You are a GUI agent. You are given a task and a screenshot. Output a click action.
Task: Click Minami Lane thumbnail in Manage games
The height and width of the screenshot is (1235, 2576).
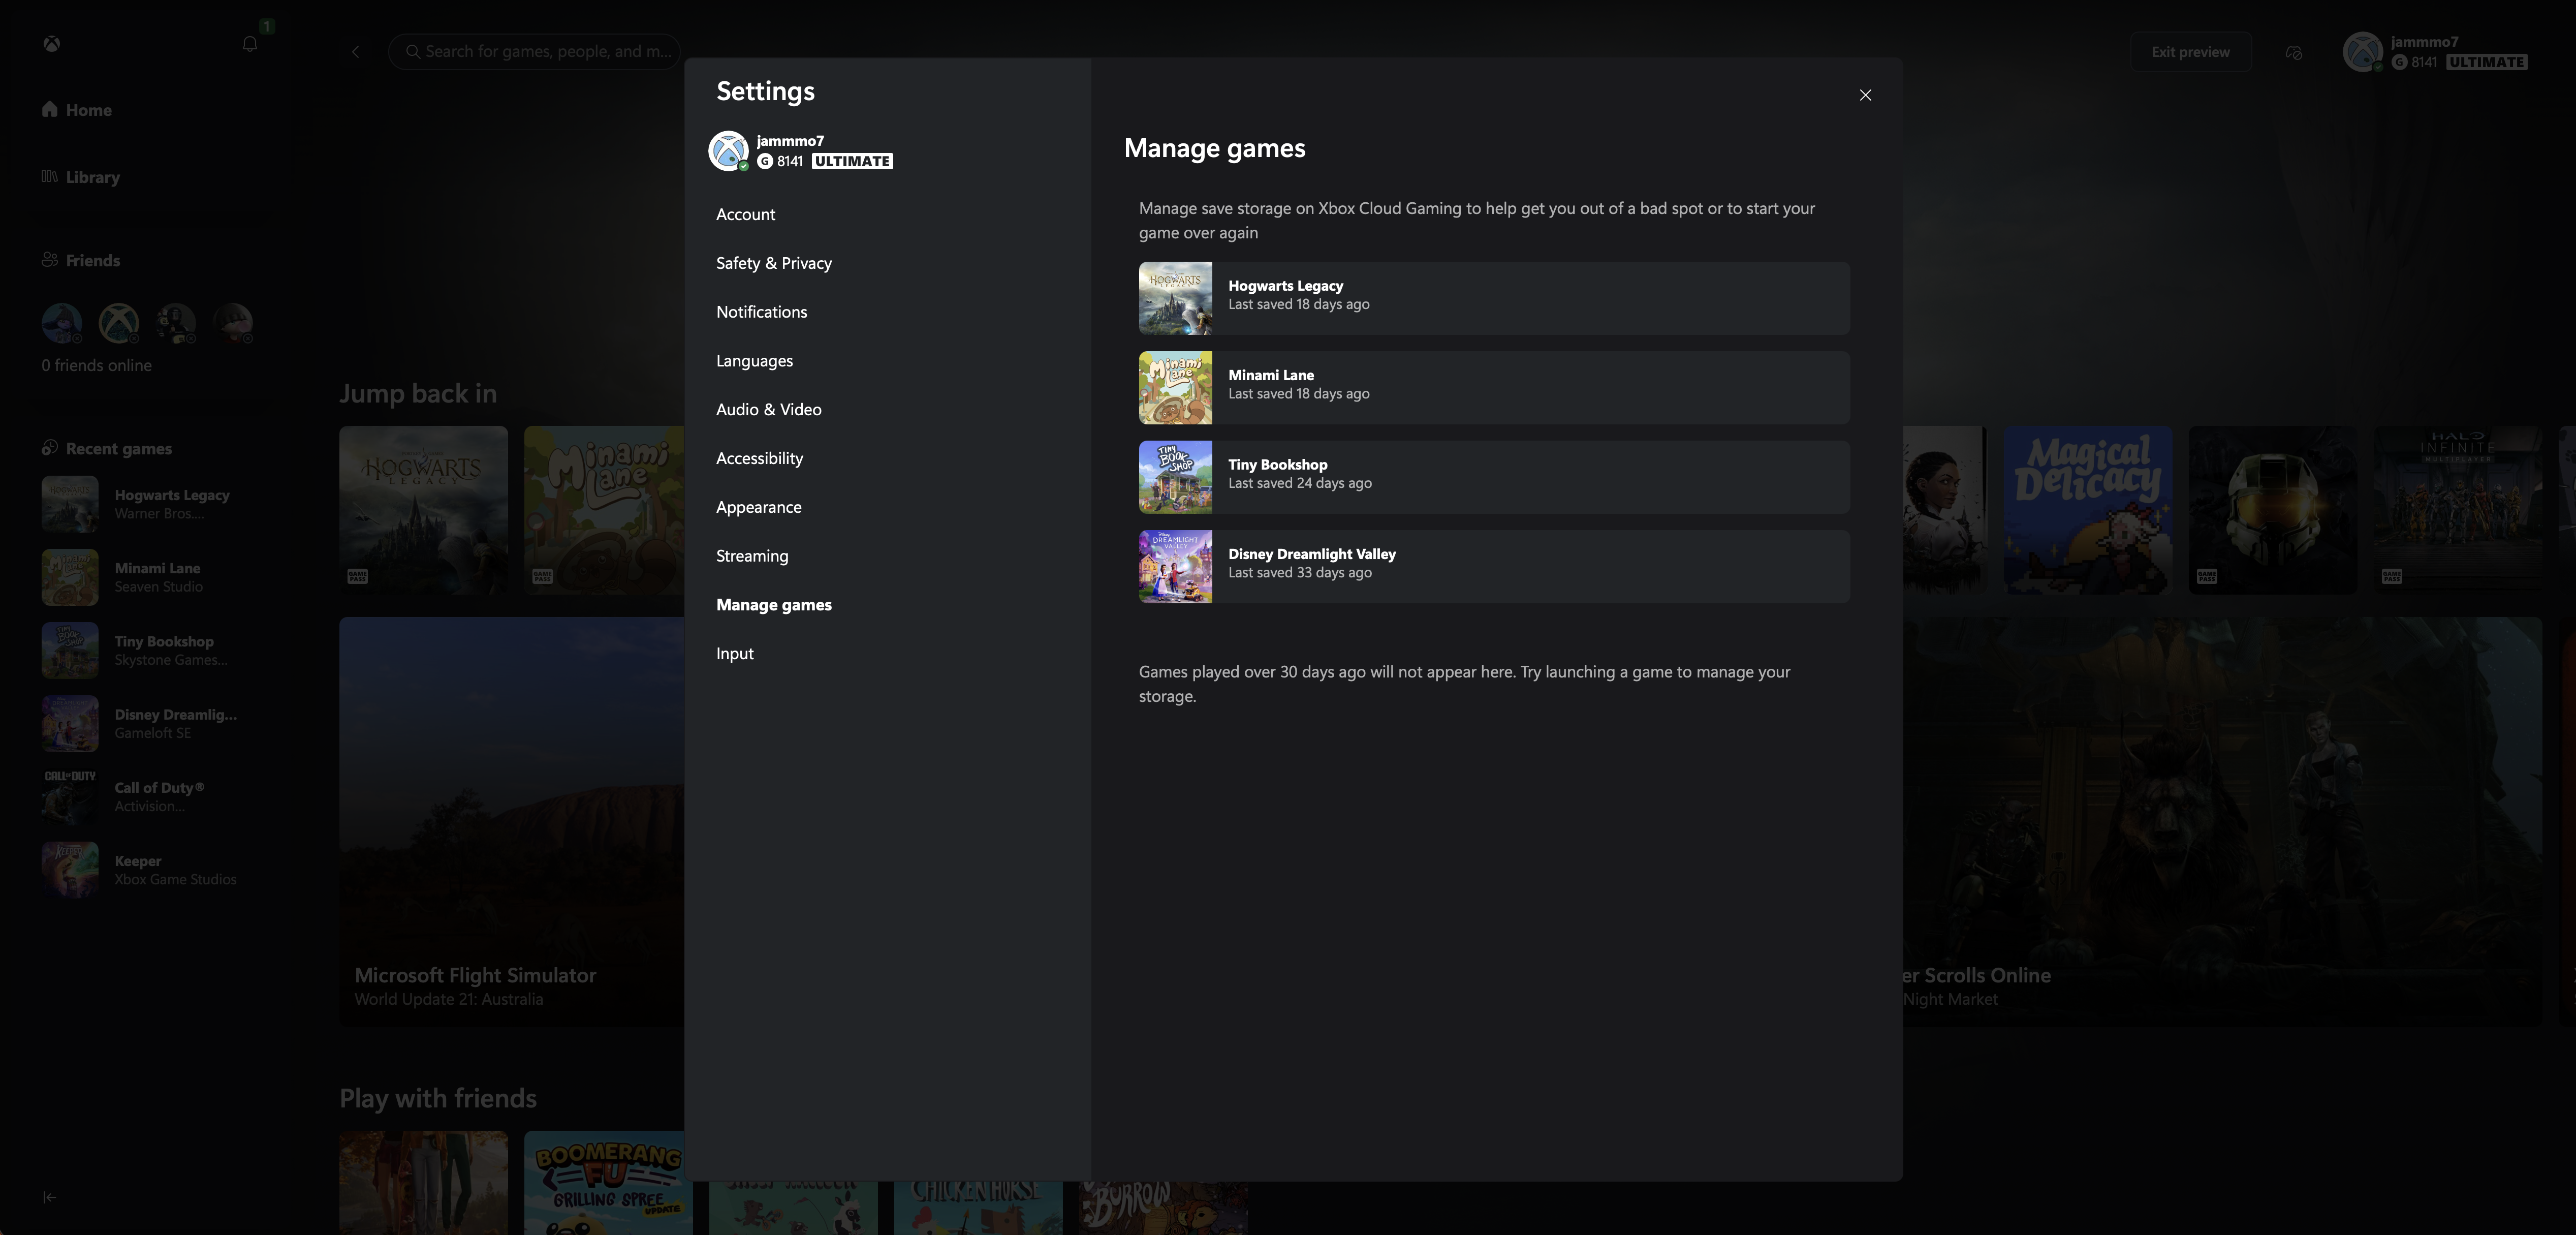click(1175, 387)
